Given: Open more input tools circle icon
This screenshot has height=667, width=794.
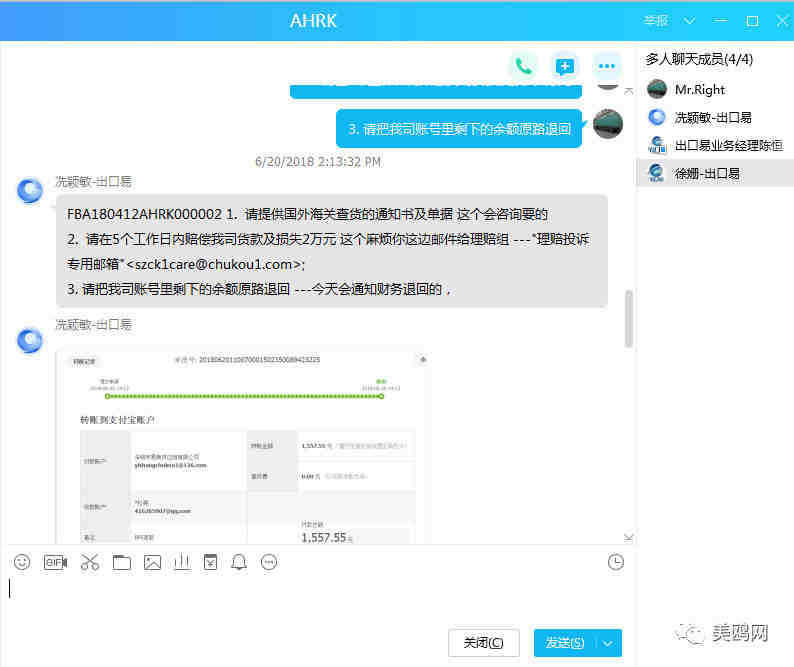Looking at the screenshot, I should pyautogui.click(x=269, y=562).
